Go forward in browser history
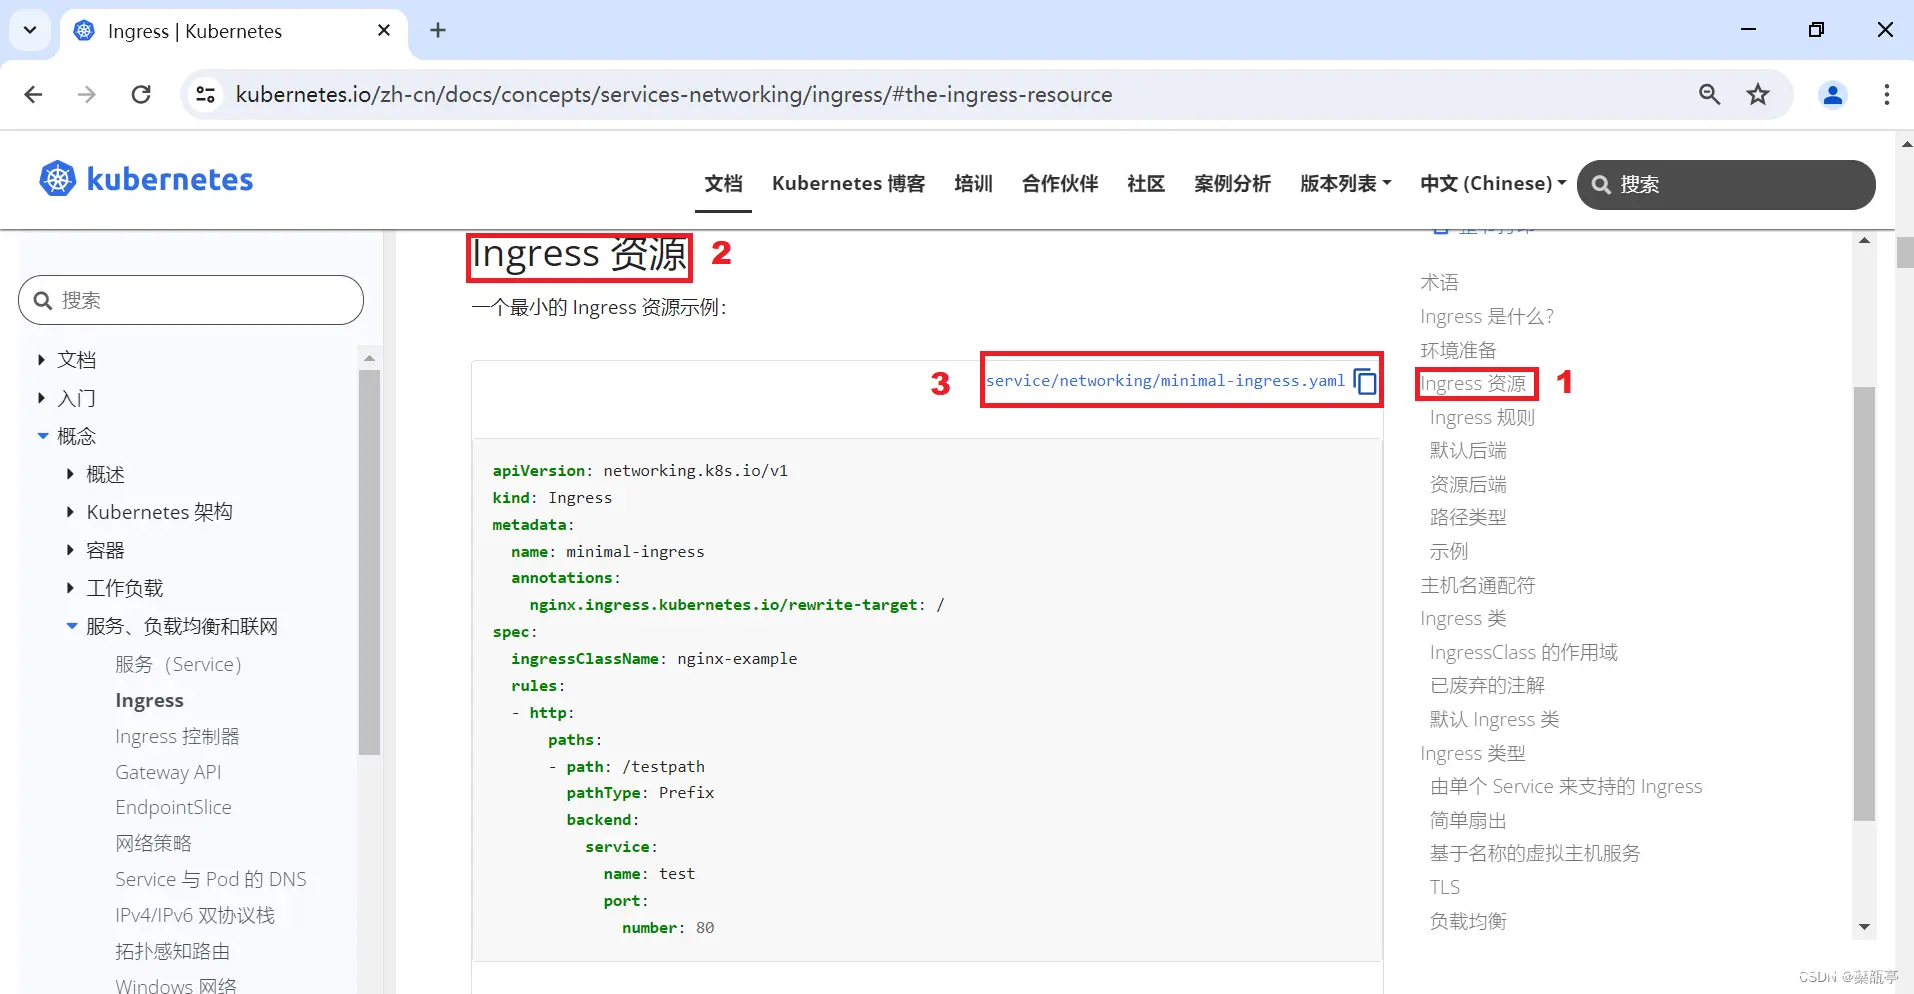The width and height of the screenshot is (1914, 994). click(x=87, y=94)
